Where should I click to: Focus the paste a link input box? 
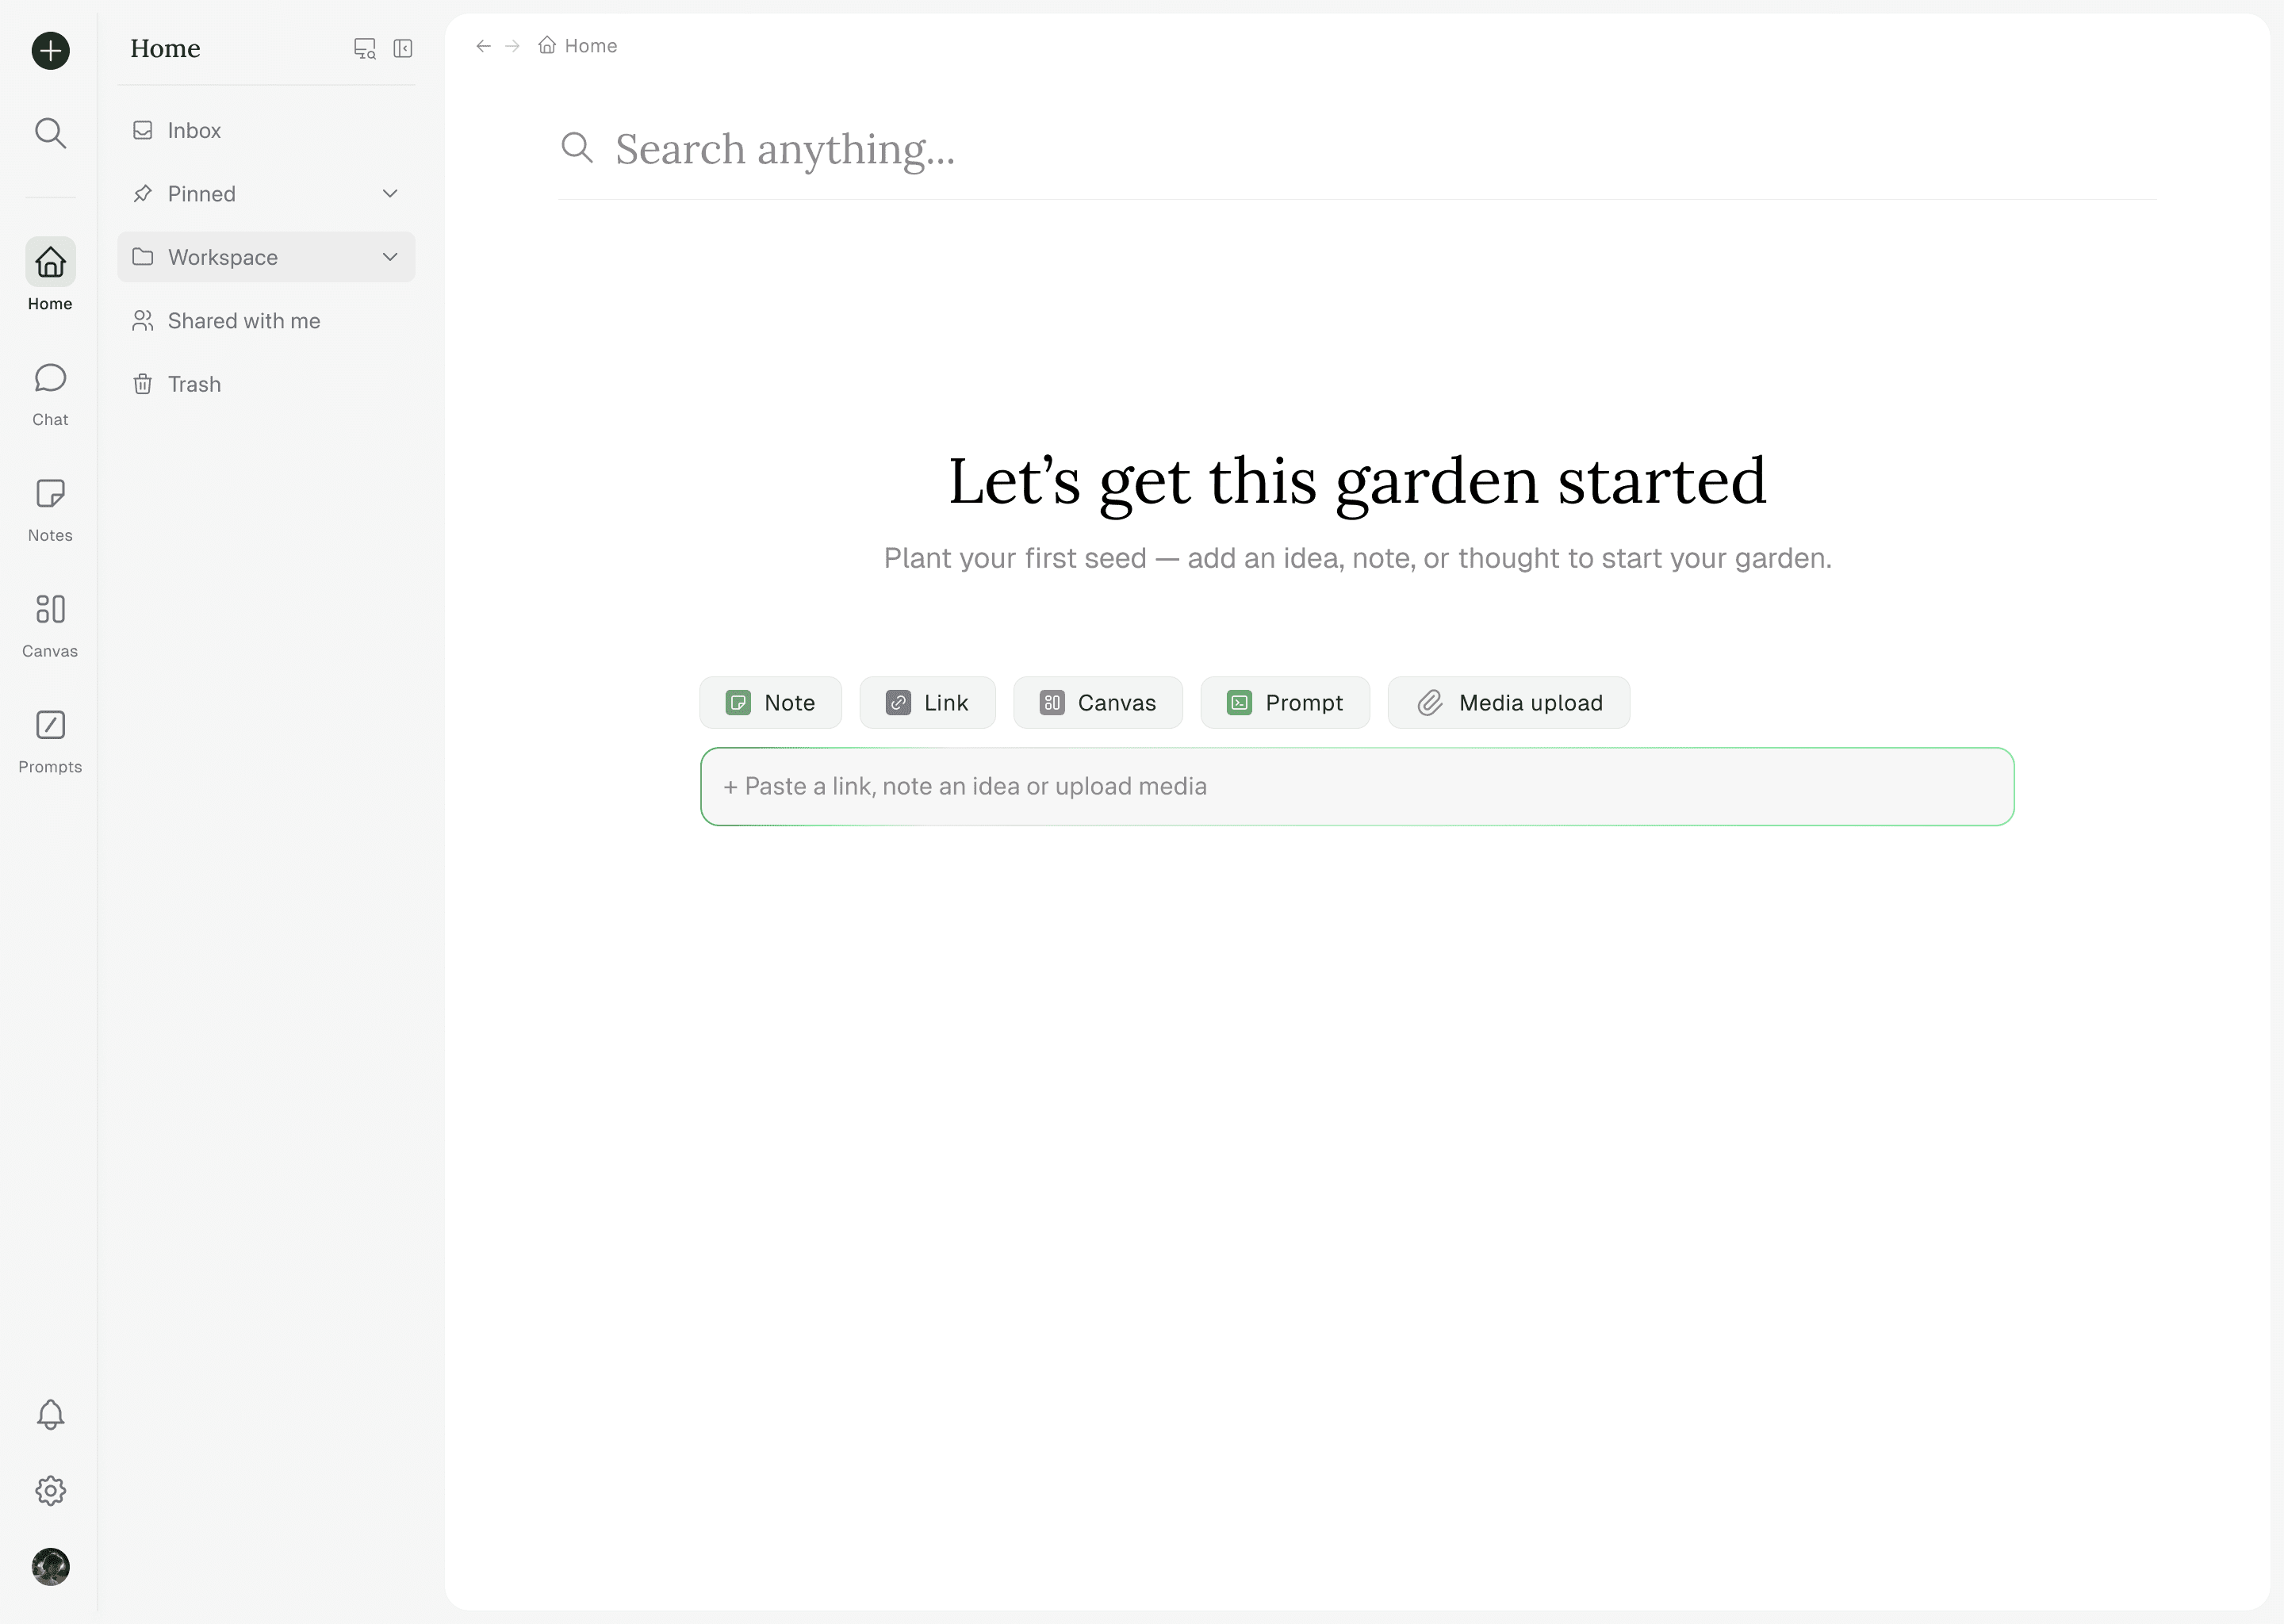(x=1356, y=787)
